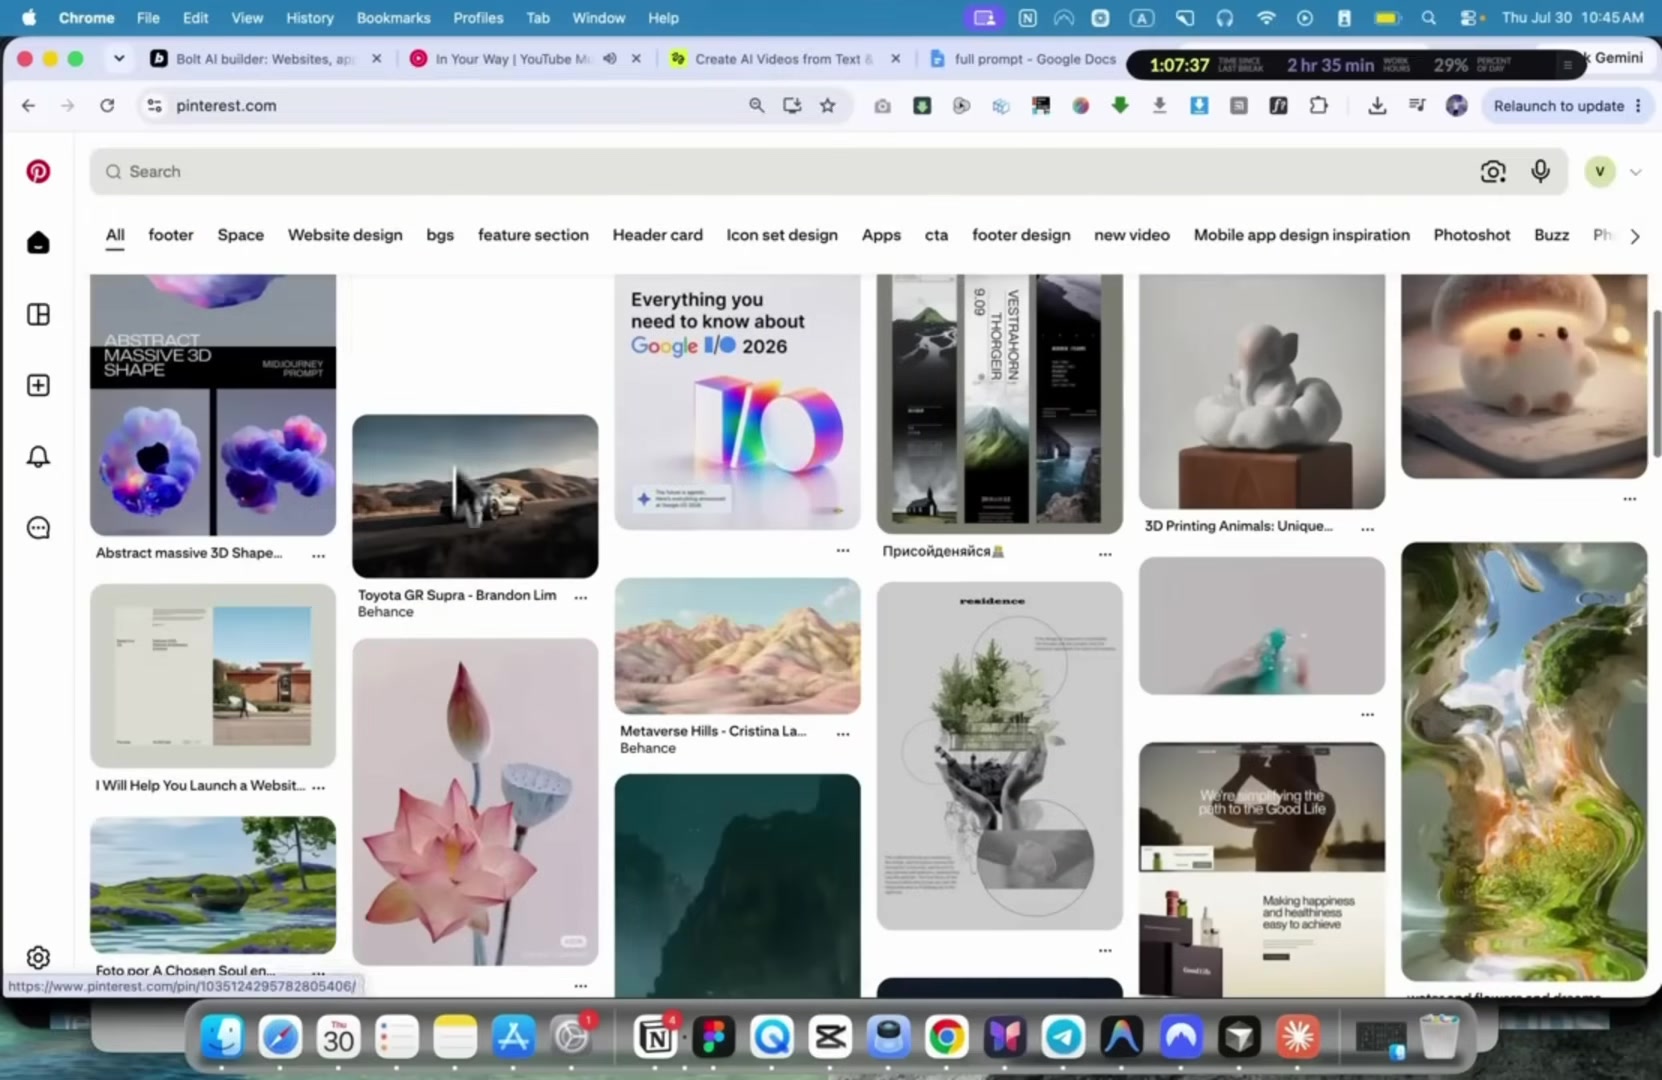Viewport: 1662px width, 1080px height.
Task: Reload the page in Chrome
Action: click(107, 105)
